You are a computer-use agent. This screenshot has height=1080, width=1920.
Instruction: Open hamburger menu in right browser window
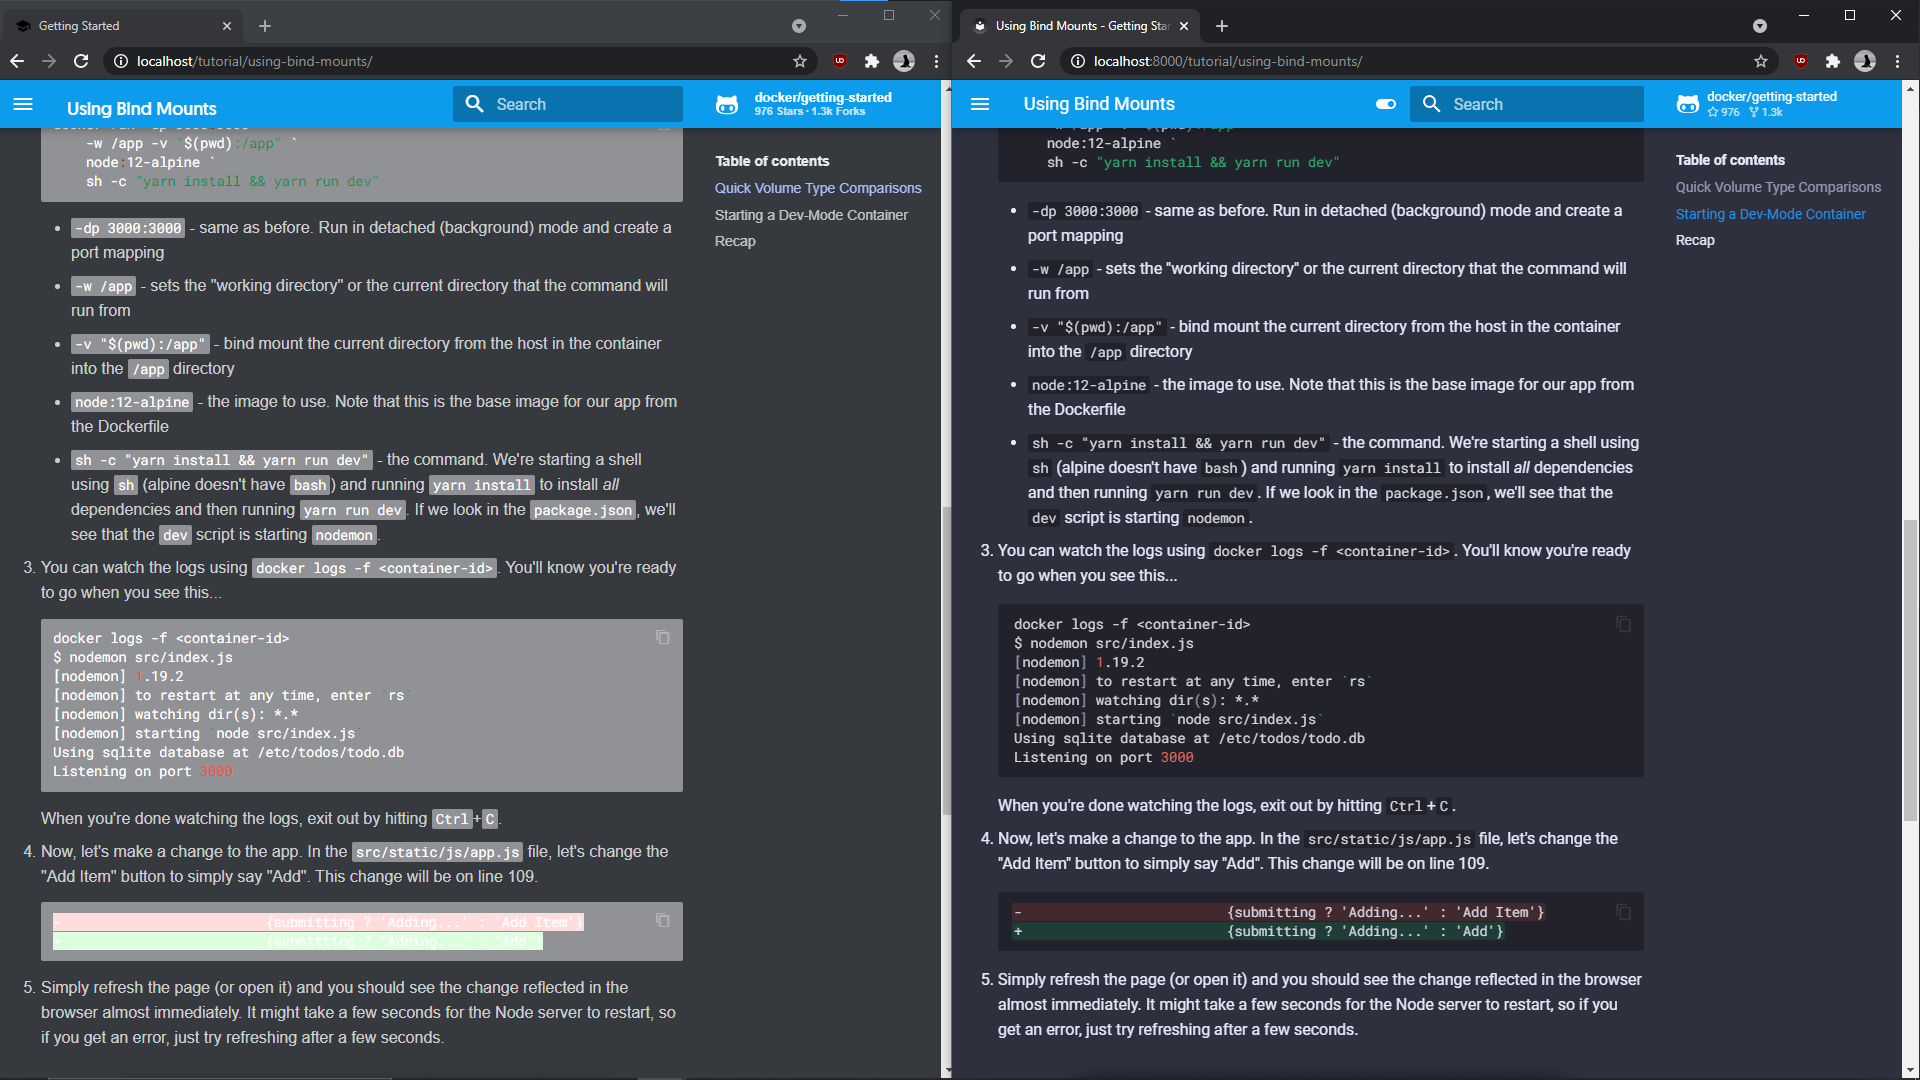980,104
